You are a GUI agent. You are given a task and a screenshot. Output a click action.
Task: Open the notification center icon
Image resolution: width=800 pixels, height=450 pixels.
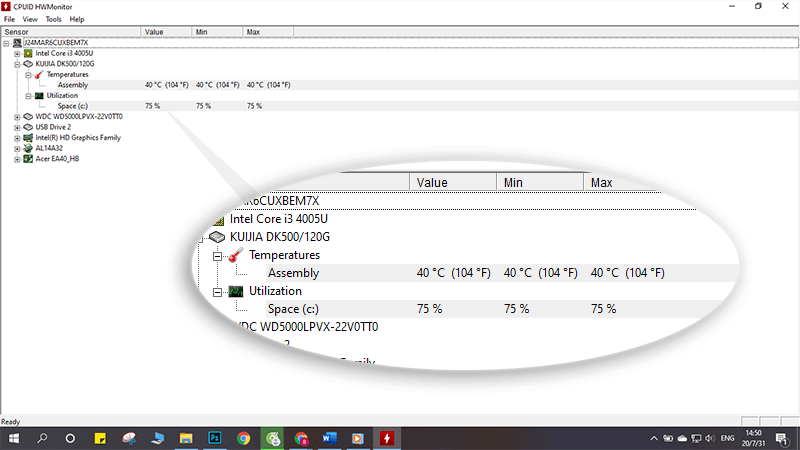782,438
